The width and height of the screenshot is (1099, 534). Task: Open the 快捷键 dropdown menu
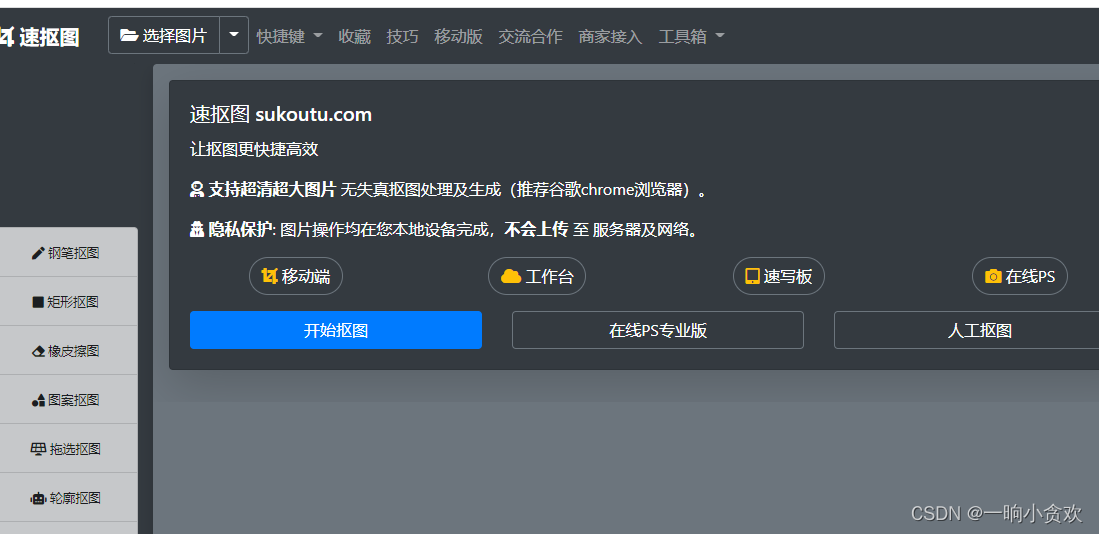coord(289,36)
